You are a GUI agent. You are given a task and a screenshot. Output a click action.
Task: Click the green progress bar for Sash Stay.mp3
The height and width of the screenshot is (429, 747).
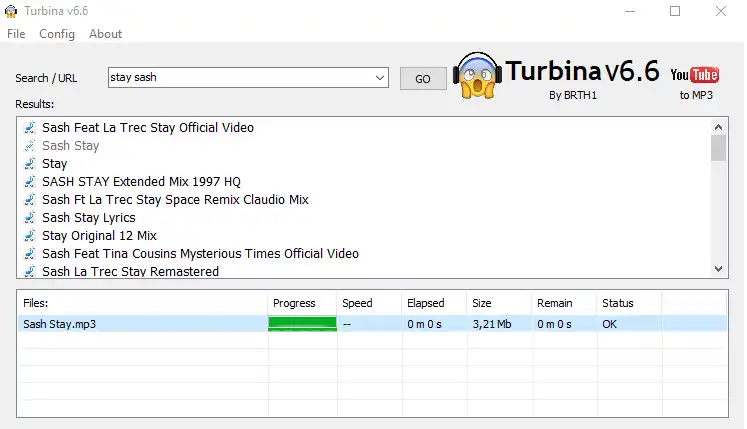(x=303, y=324)
